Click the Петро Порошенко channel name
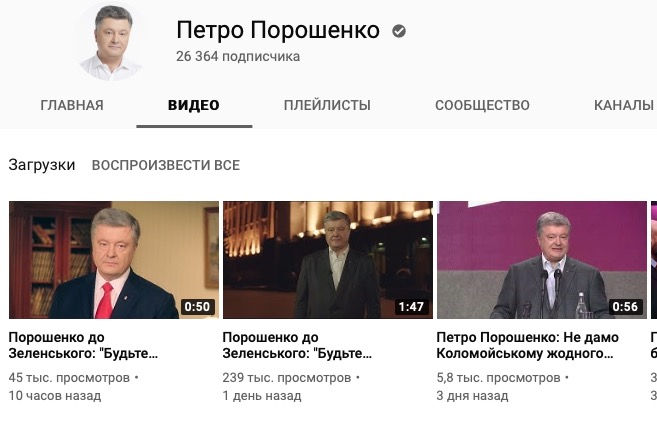This screenshot has height=429, width=657. click(x=278, y=30)
